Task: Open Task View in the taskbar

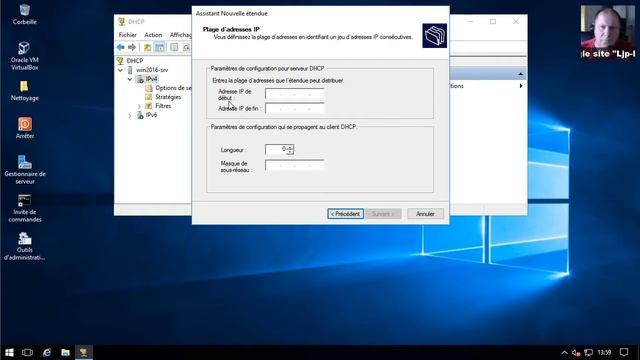Action: [x=27, y=352]
